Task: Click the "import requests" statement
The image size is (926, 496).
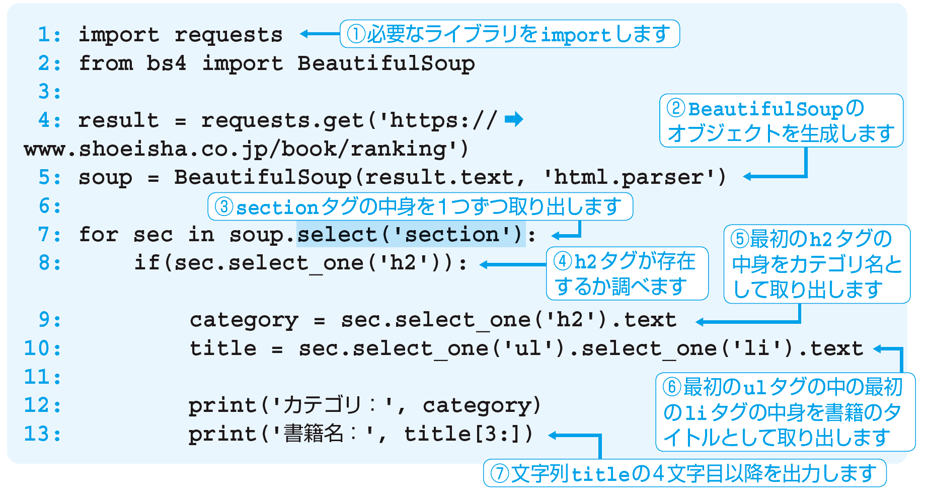Action: [x=180, y=35]
